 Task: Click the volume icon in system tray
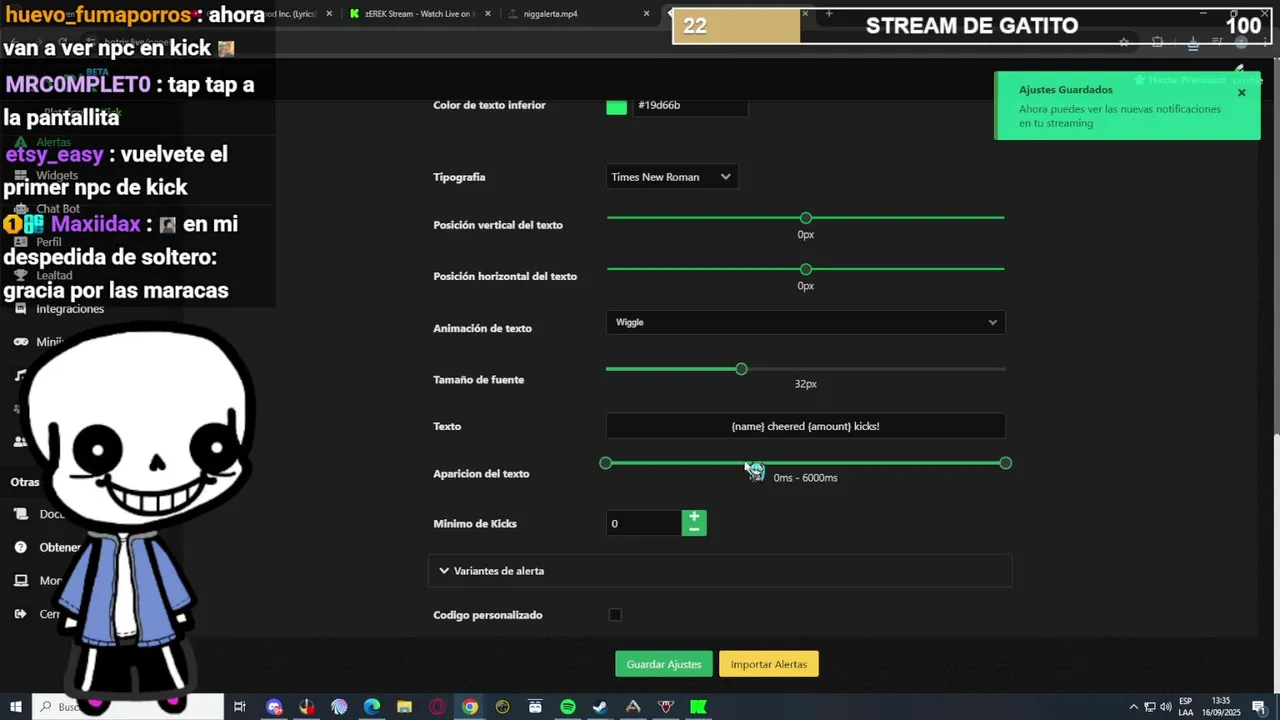[x=1166, y=707]
